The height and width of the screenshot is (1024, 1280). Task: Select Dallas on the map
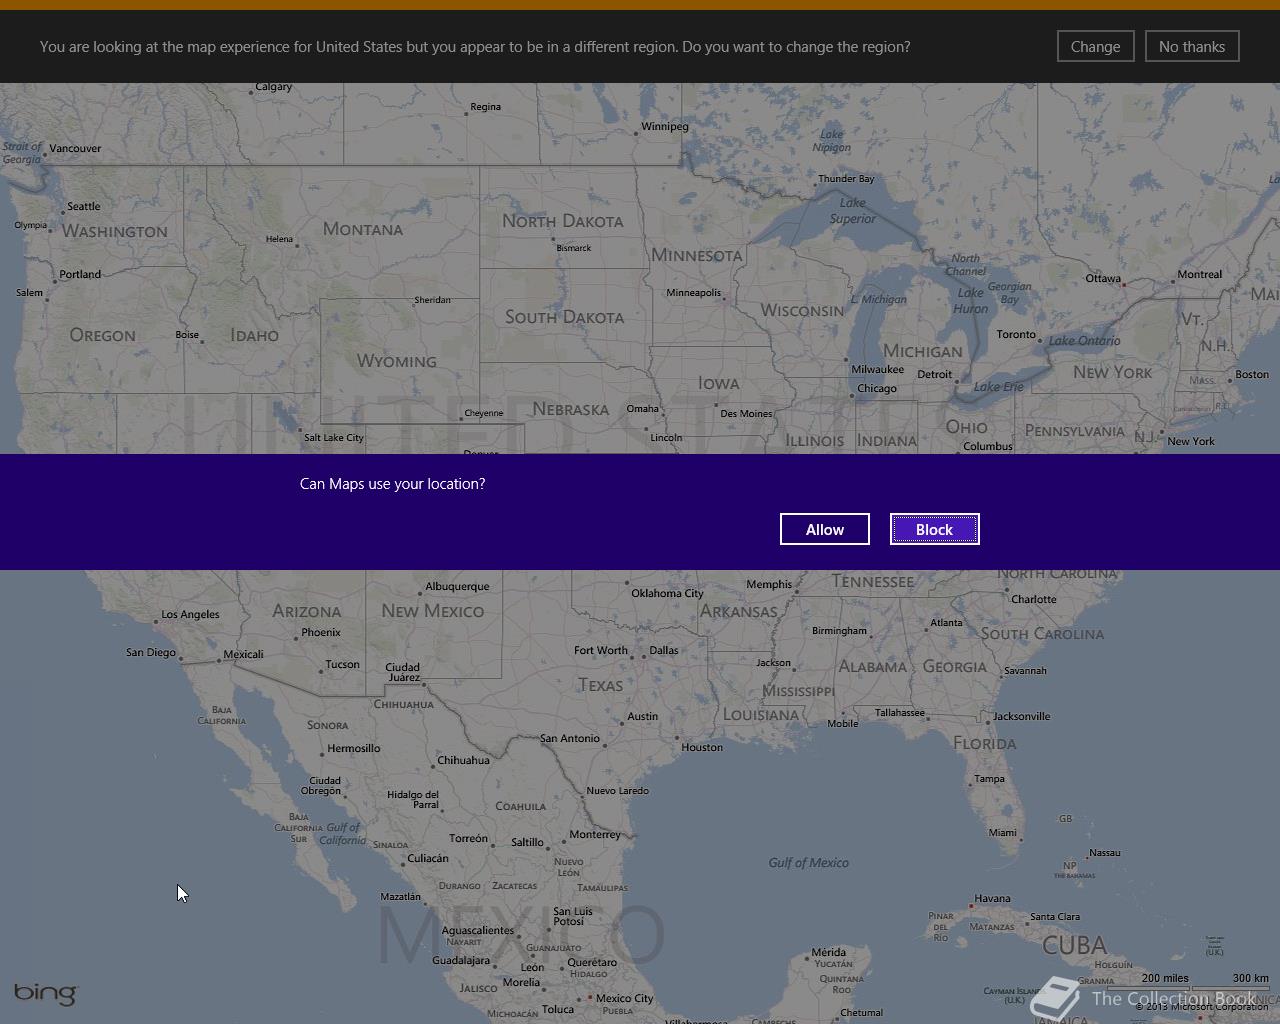(664, 650)
